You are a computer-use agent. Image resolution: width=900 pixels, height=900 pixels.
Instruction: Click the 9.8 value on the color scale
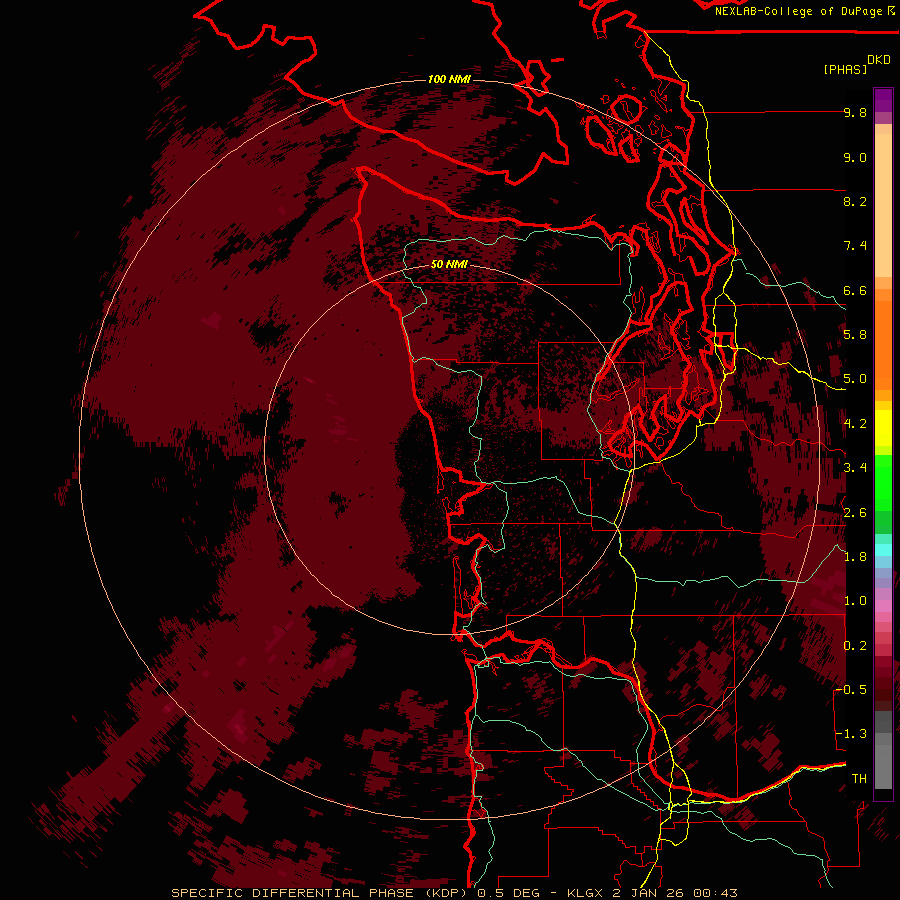(855, 113)
